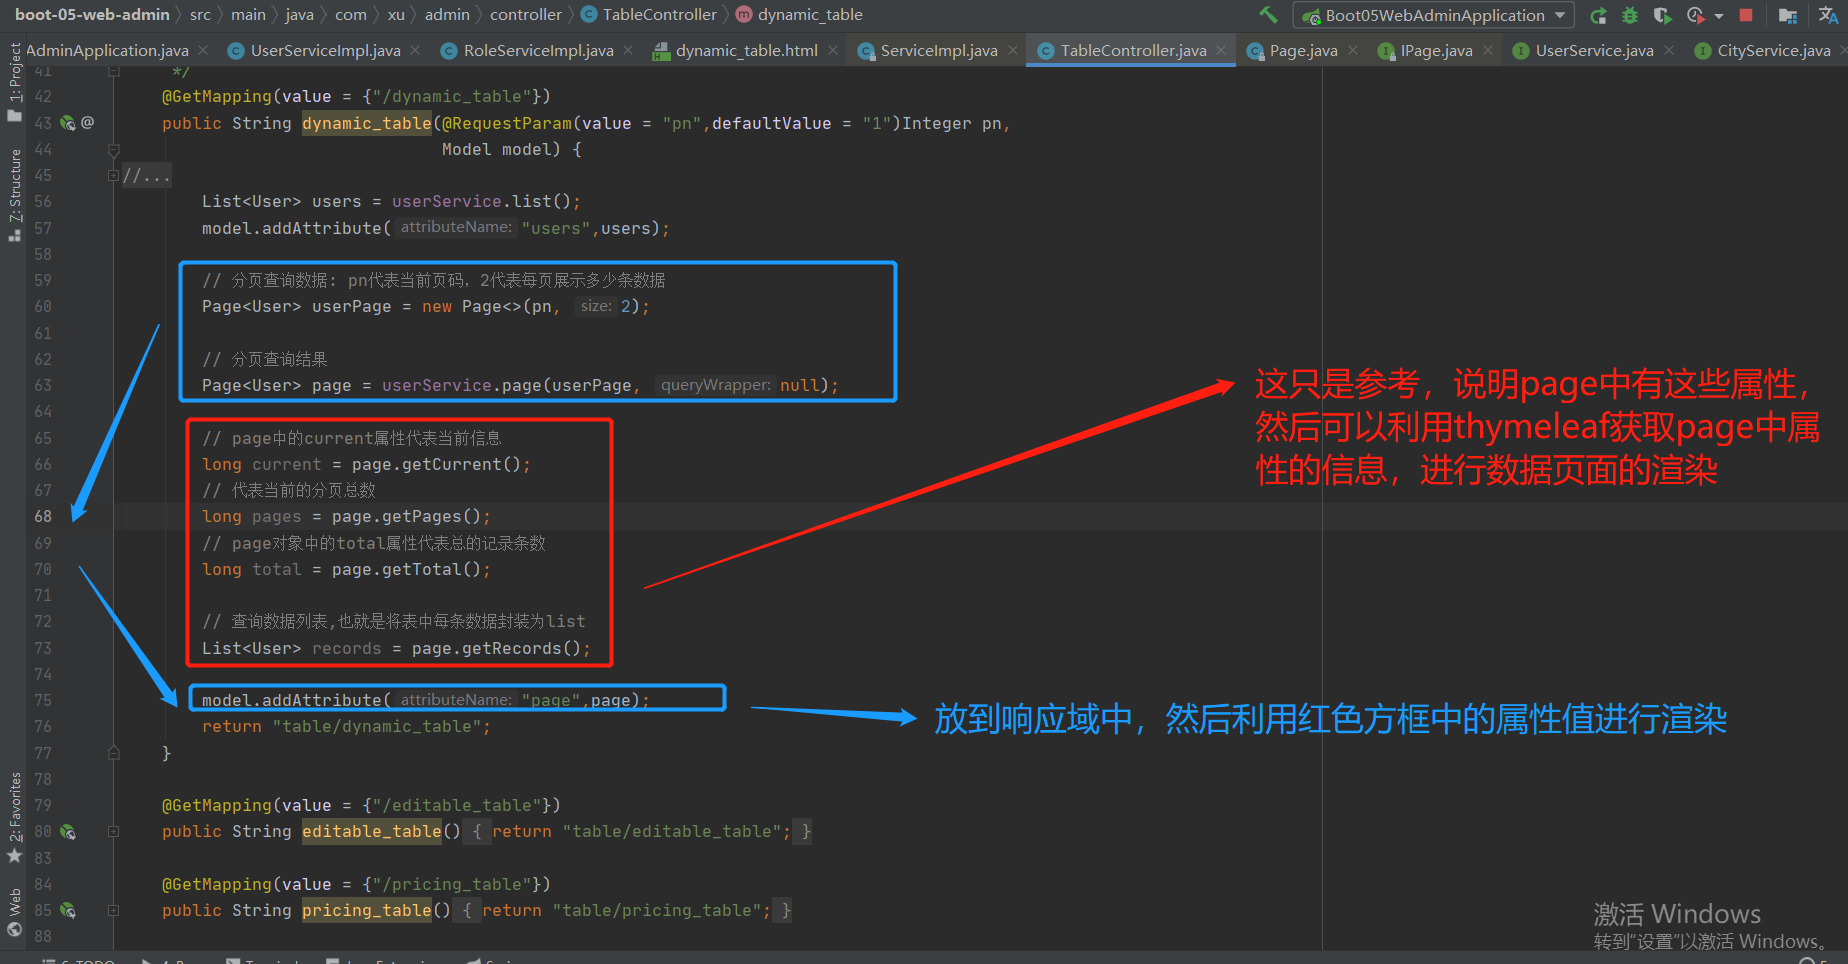Viewport: 1848px width, 964px height.
Task: Click the src breadcrumb segment
Action: coord(200,15)
